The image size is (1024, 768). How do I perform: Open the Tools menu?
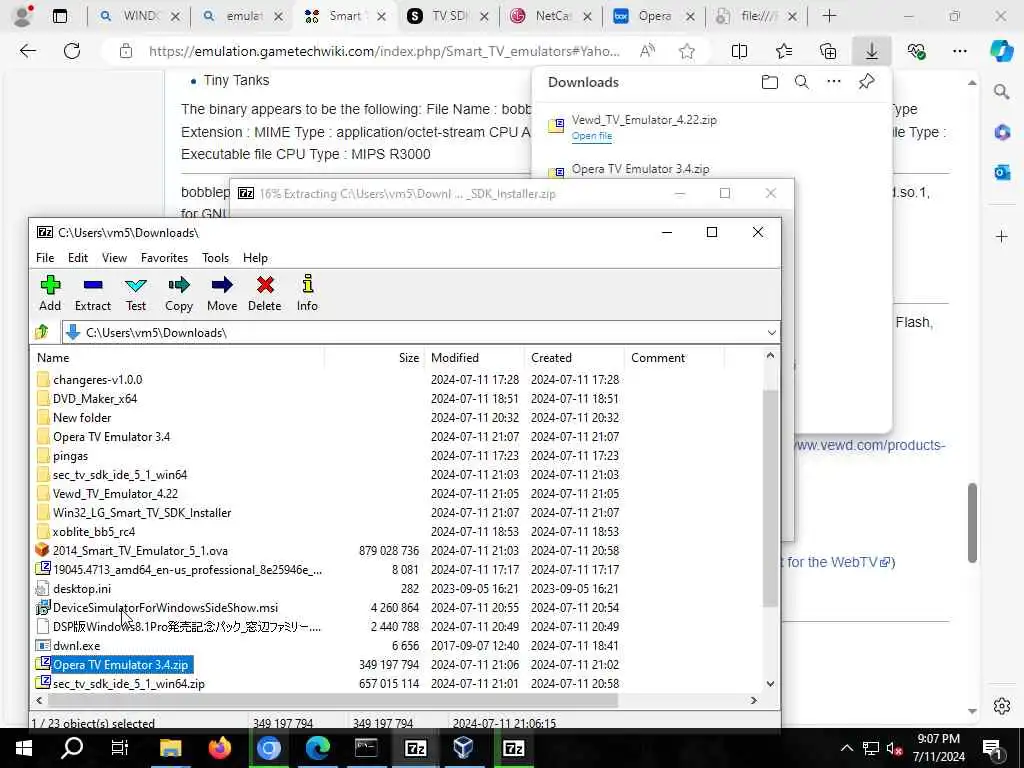tap(215, 257)
